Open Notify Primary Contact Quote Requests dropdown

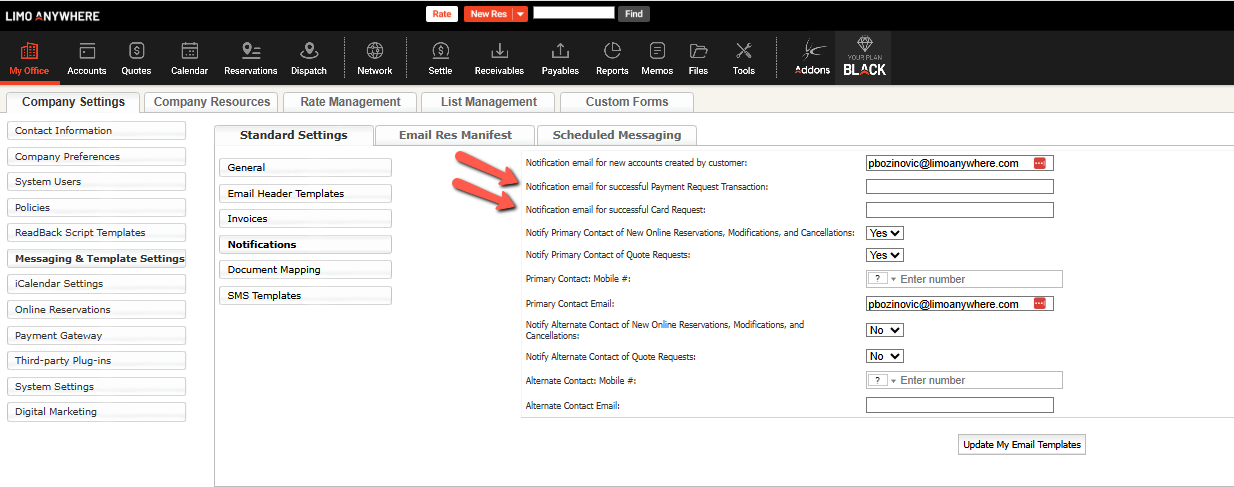pyautogui.click(x=885, y=255)
